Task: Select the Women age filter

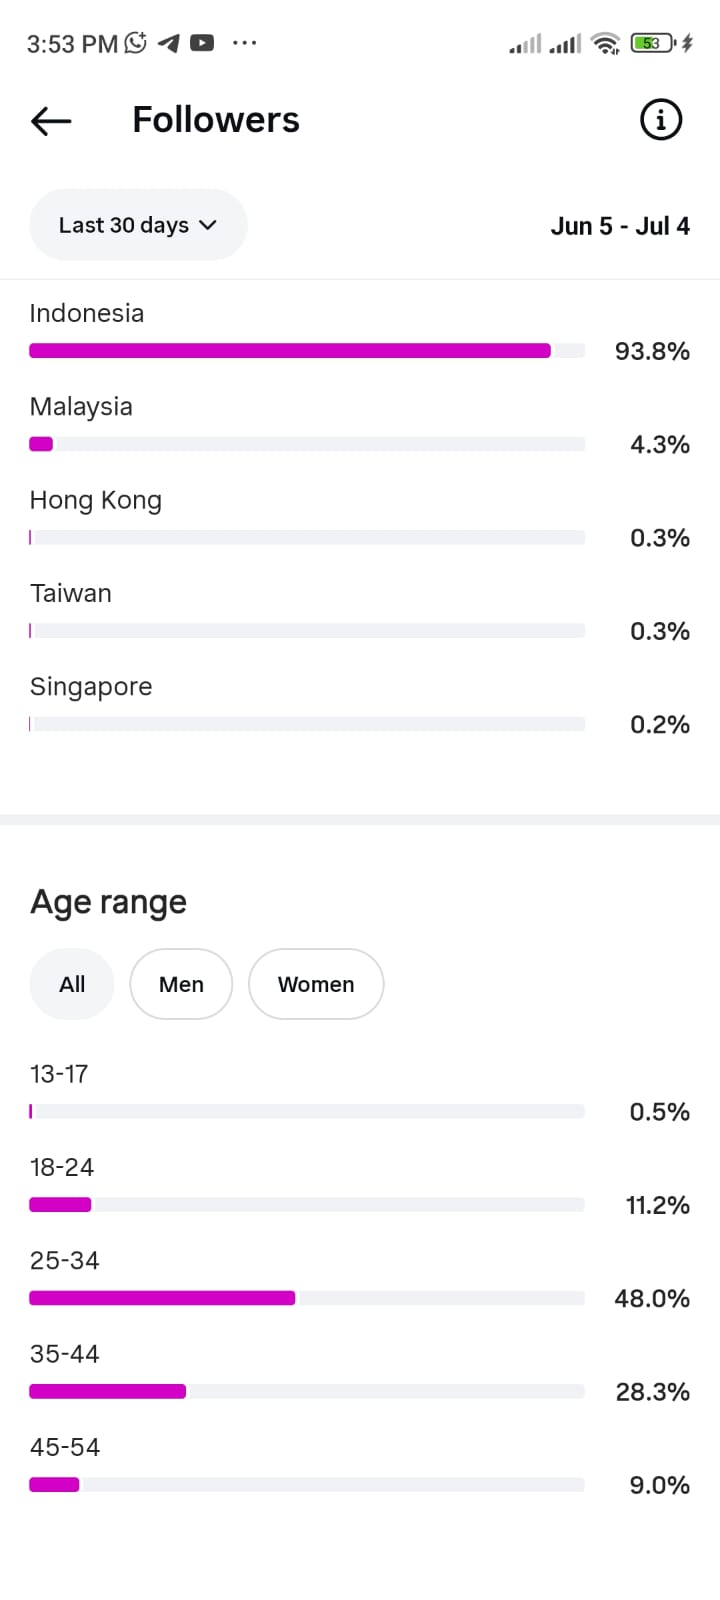Action: [316, 984]
